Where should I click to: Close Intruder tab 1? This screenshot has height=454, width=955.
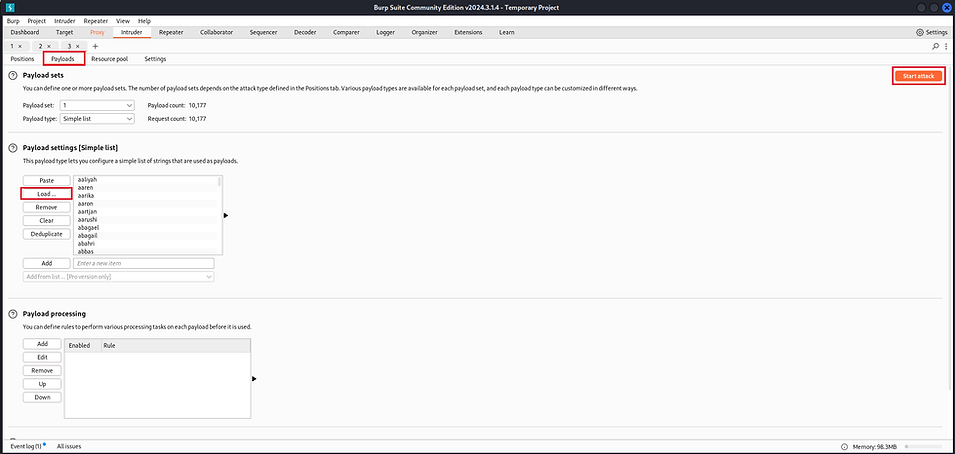[20, 46]
